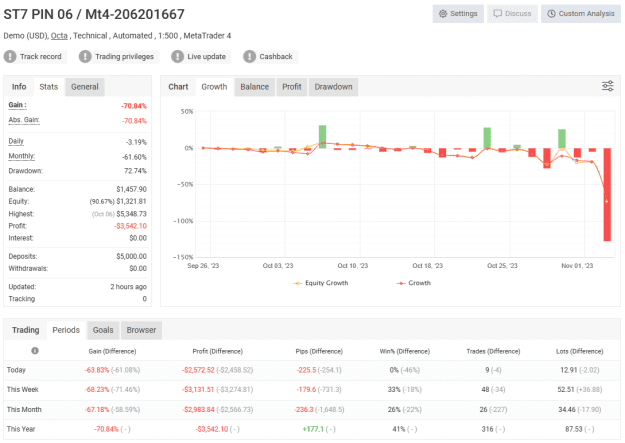Toggle the Growth legend series
The width and height of the screenshot is (625, 443).
(x=414, y=283)
